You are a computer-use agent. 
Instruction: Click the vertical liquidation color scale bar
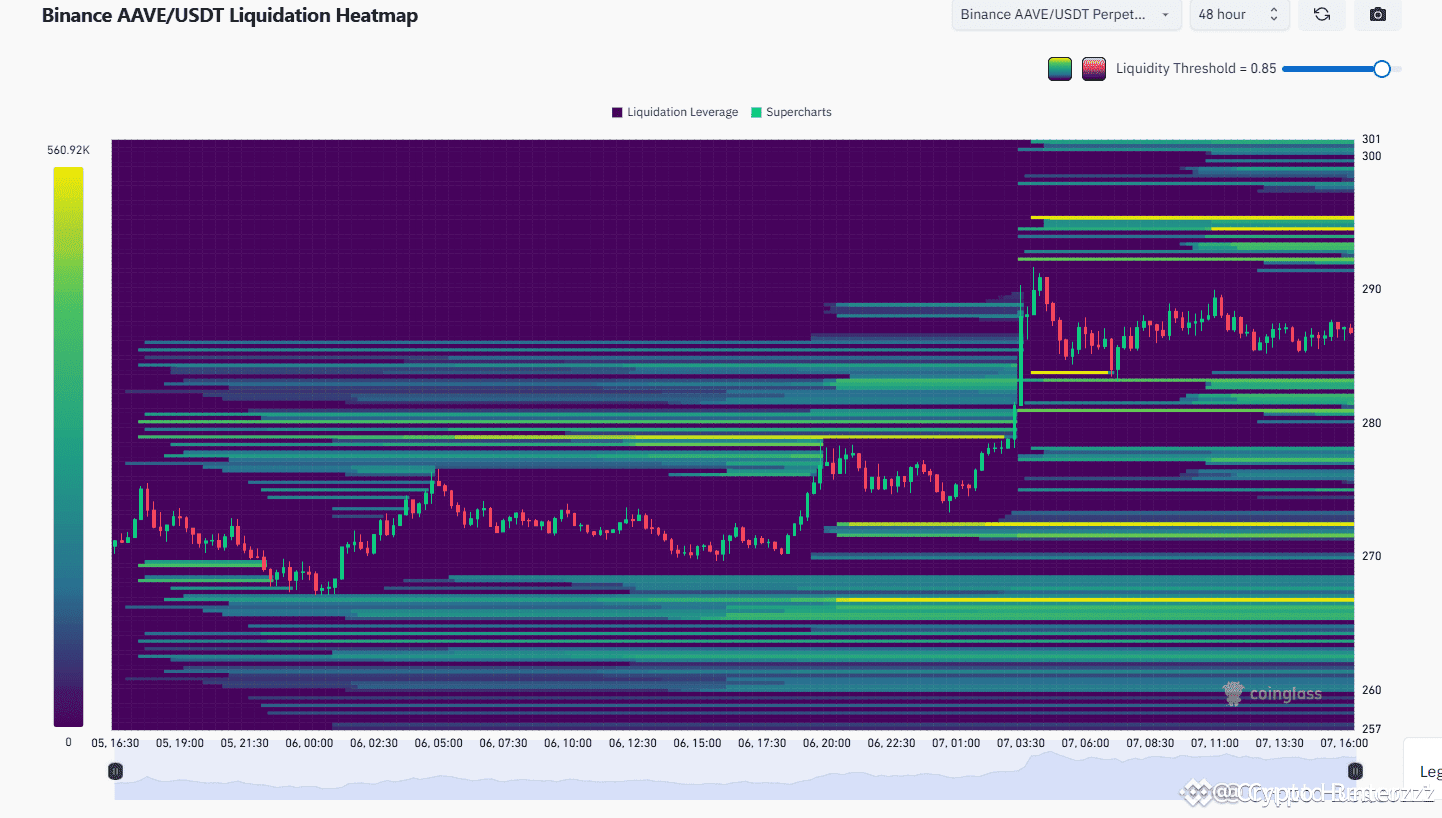[x=68, y=447]
